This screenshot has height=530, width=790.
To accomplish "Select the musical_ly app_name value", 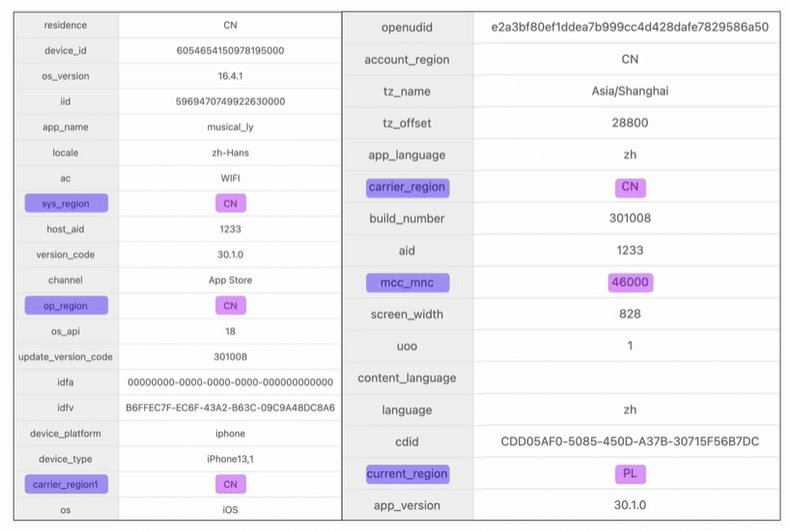I will [x=230, y=127].
